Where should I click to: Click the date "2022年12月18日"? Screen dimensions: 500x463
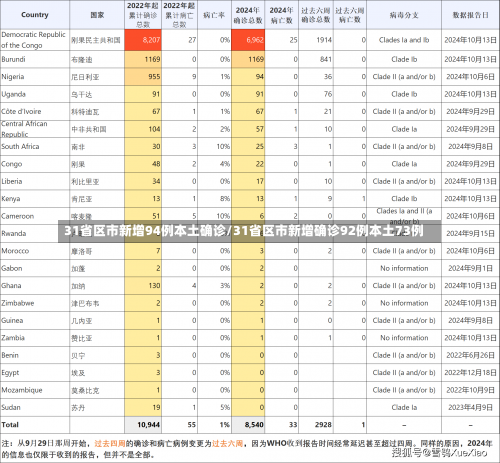click(x=470, y=373)
